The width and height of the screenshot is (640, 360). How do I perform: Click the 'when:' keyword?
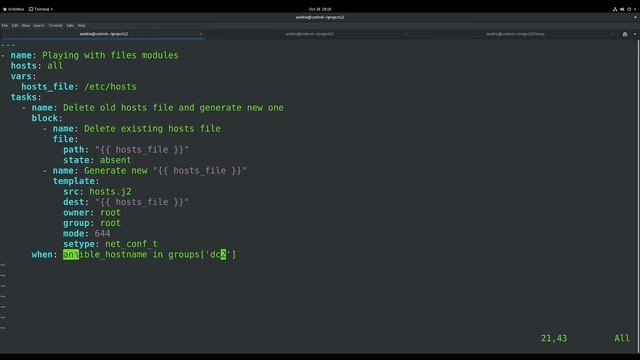(44, 255)
